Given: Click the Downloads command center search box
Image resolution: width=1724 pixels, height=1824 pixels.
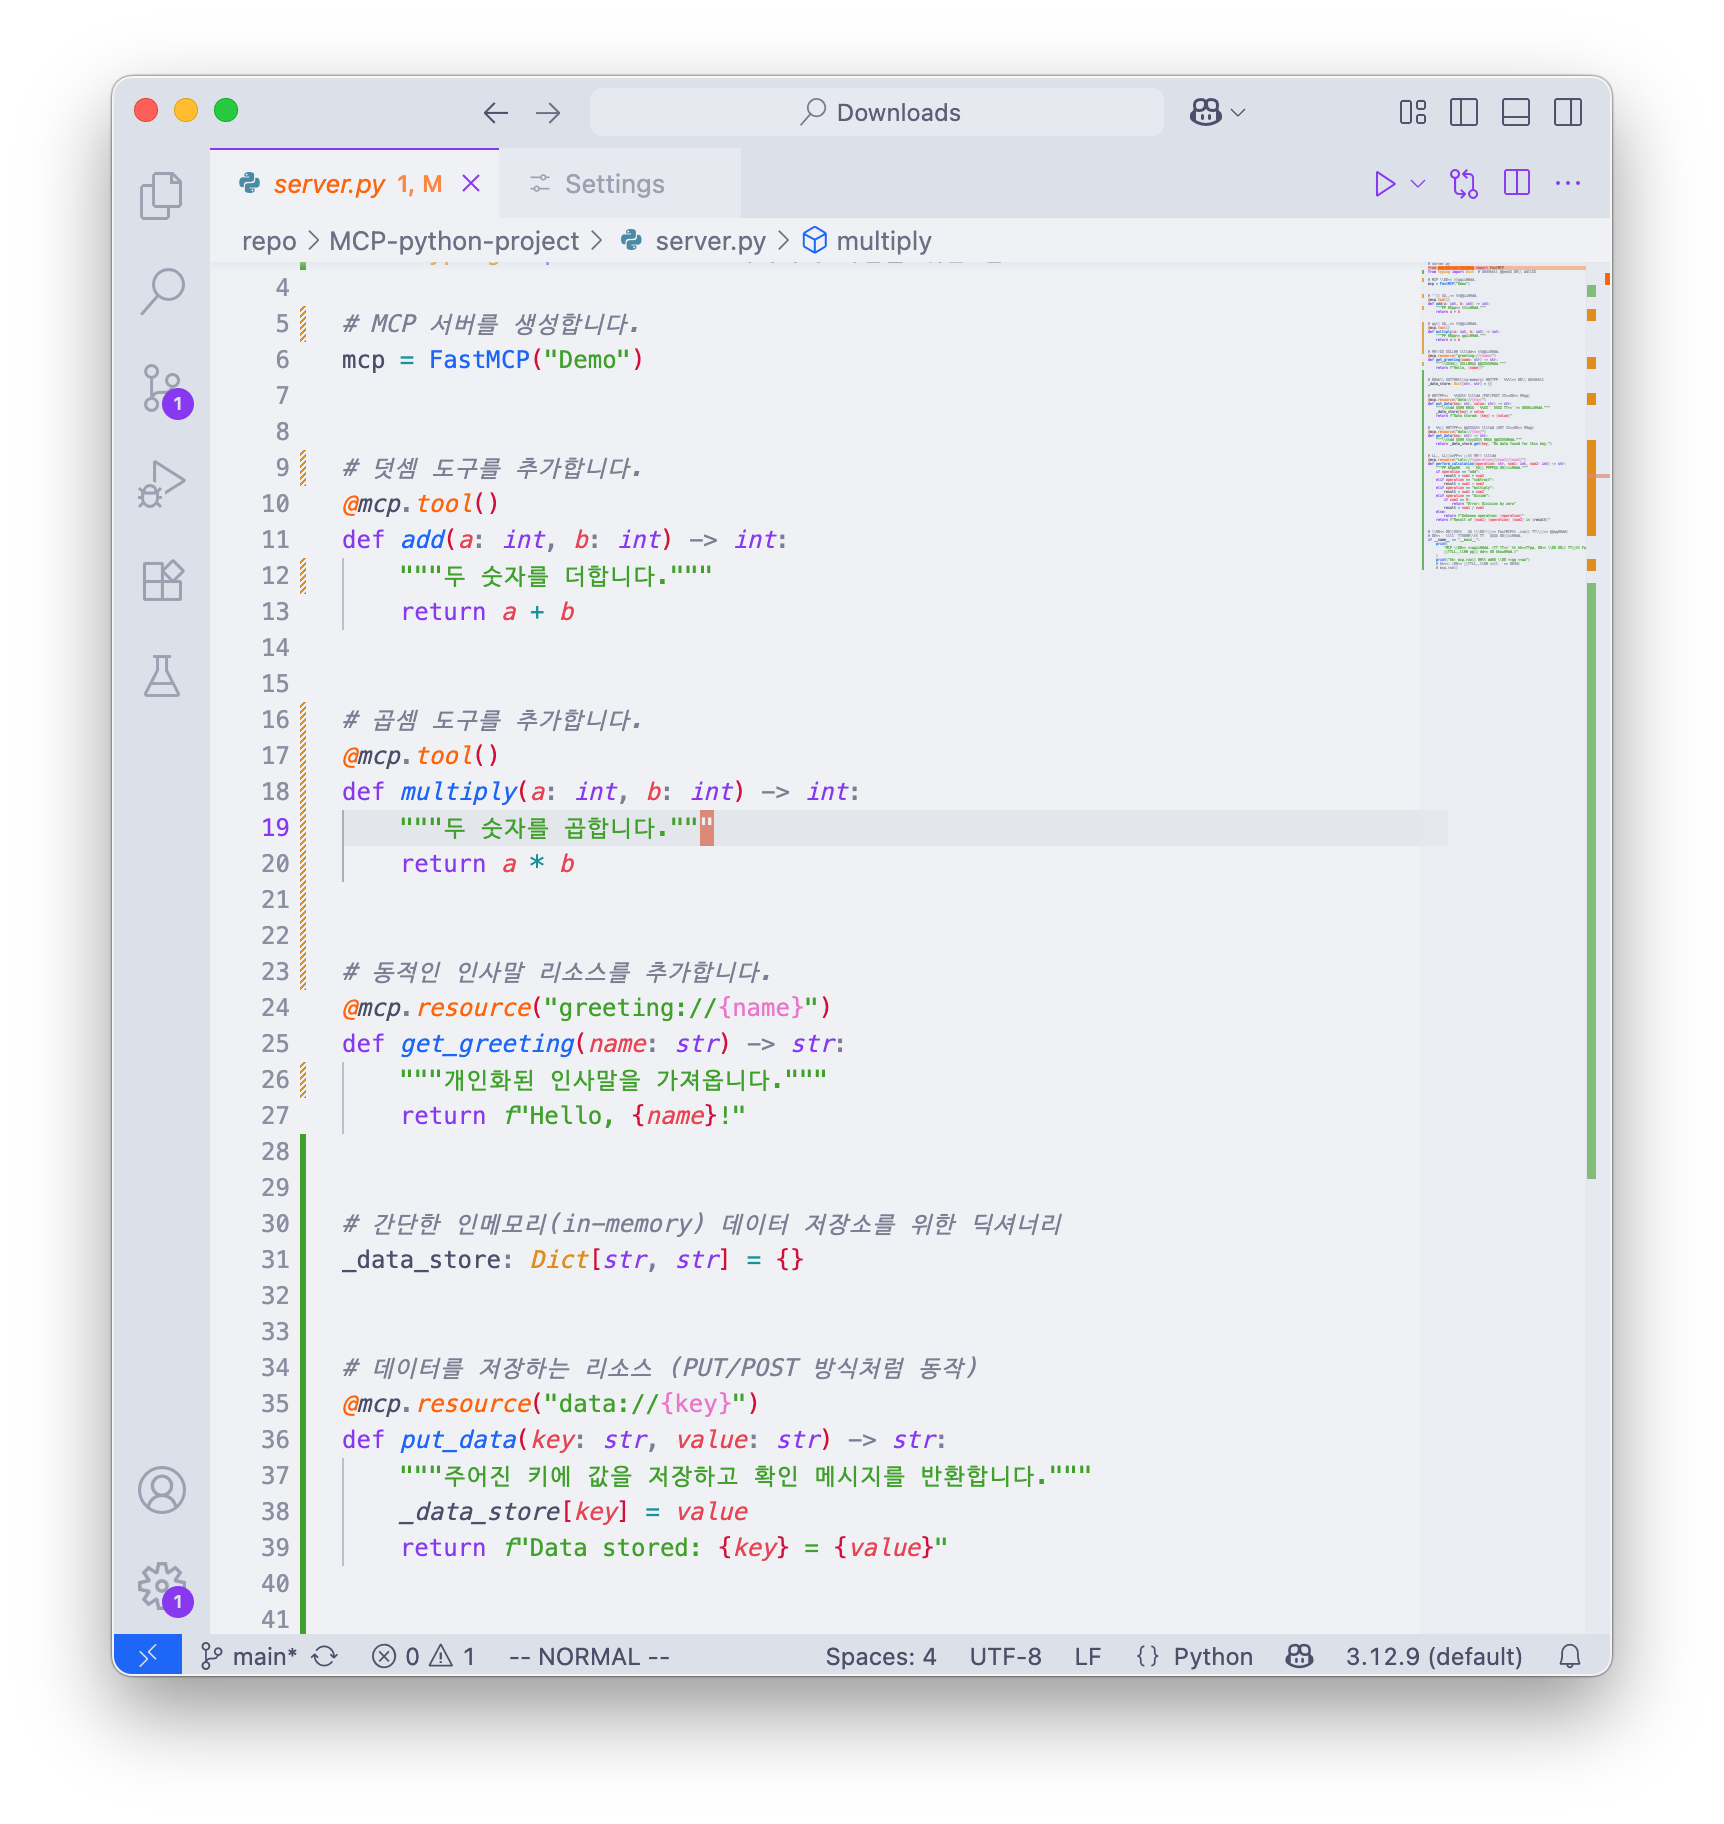Looking at the screenshot, I should pos(877,112).
